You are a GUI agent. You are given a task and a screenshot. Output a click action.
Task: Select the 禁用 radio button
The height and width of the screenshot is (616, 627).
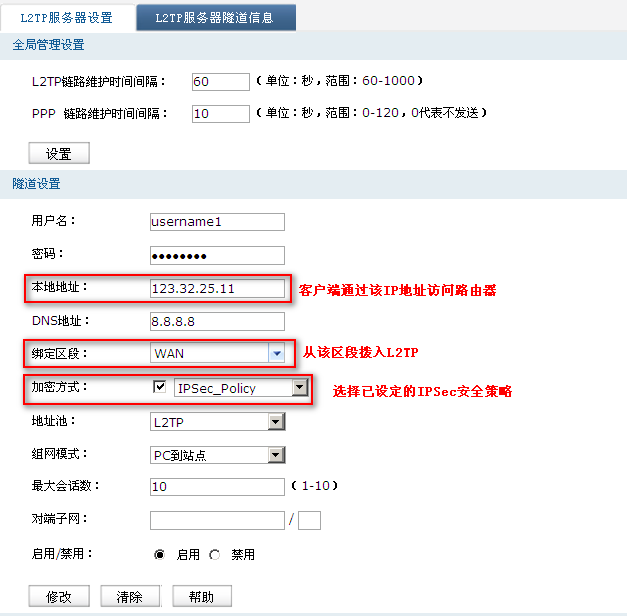click(215, 555)
